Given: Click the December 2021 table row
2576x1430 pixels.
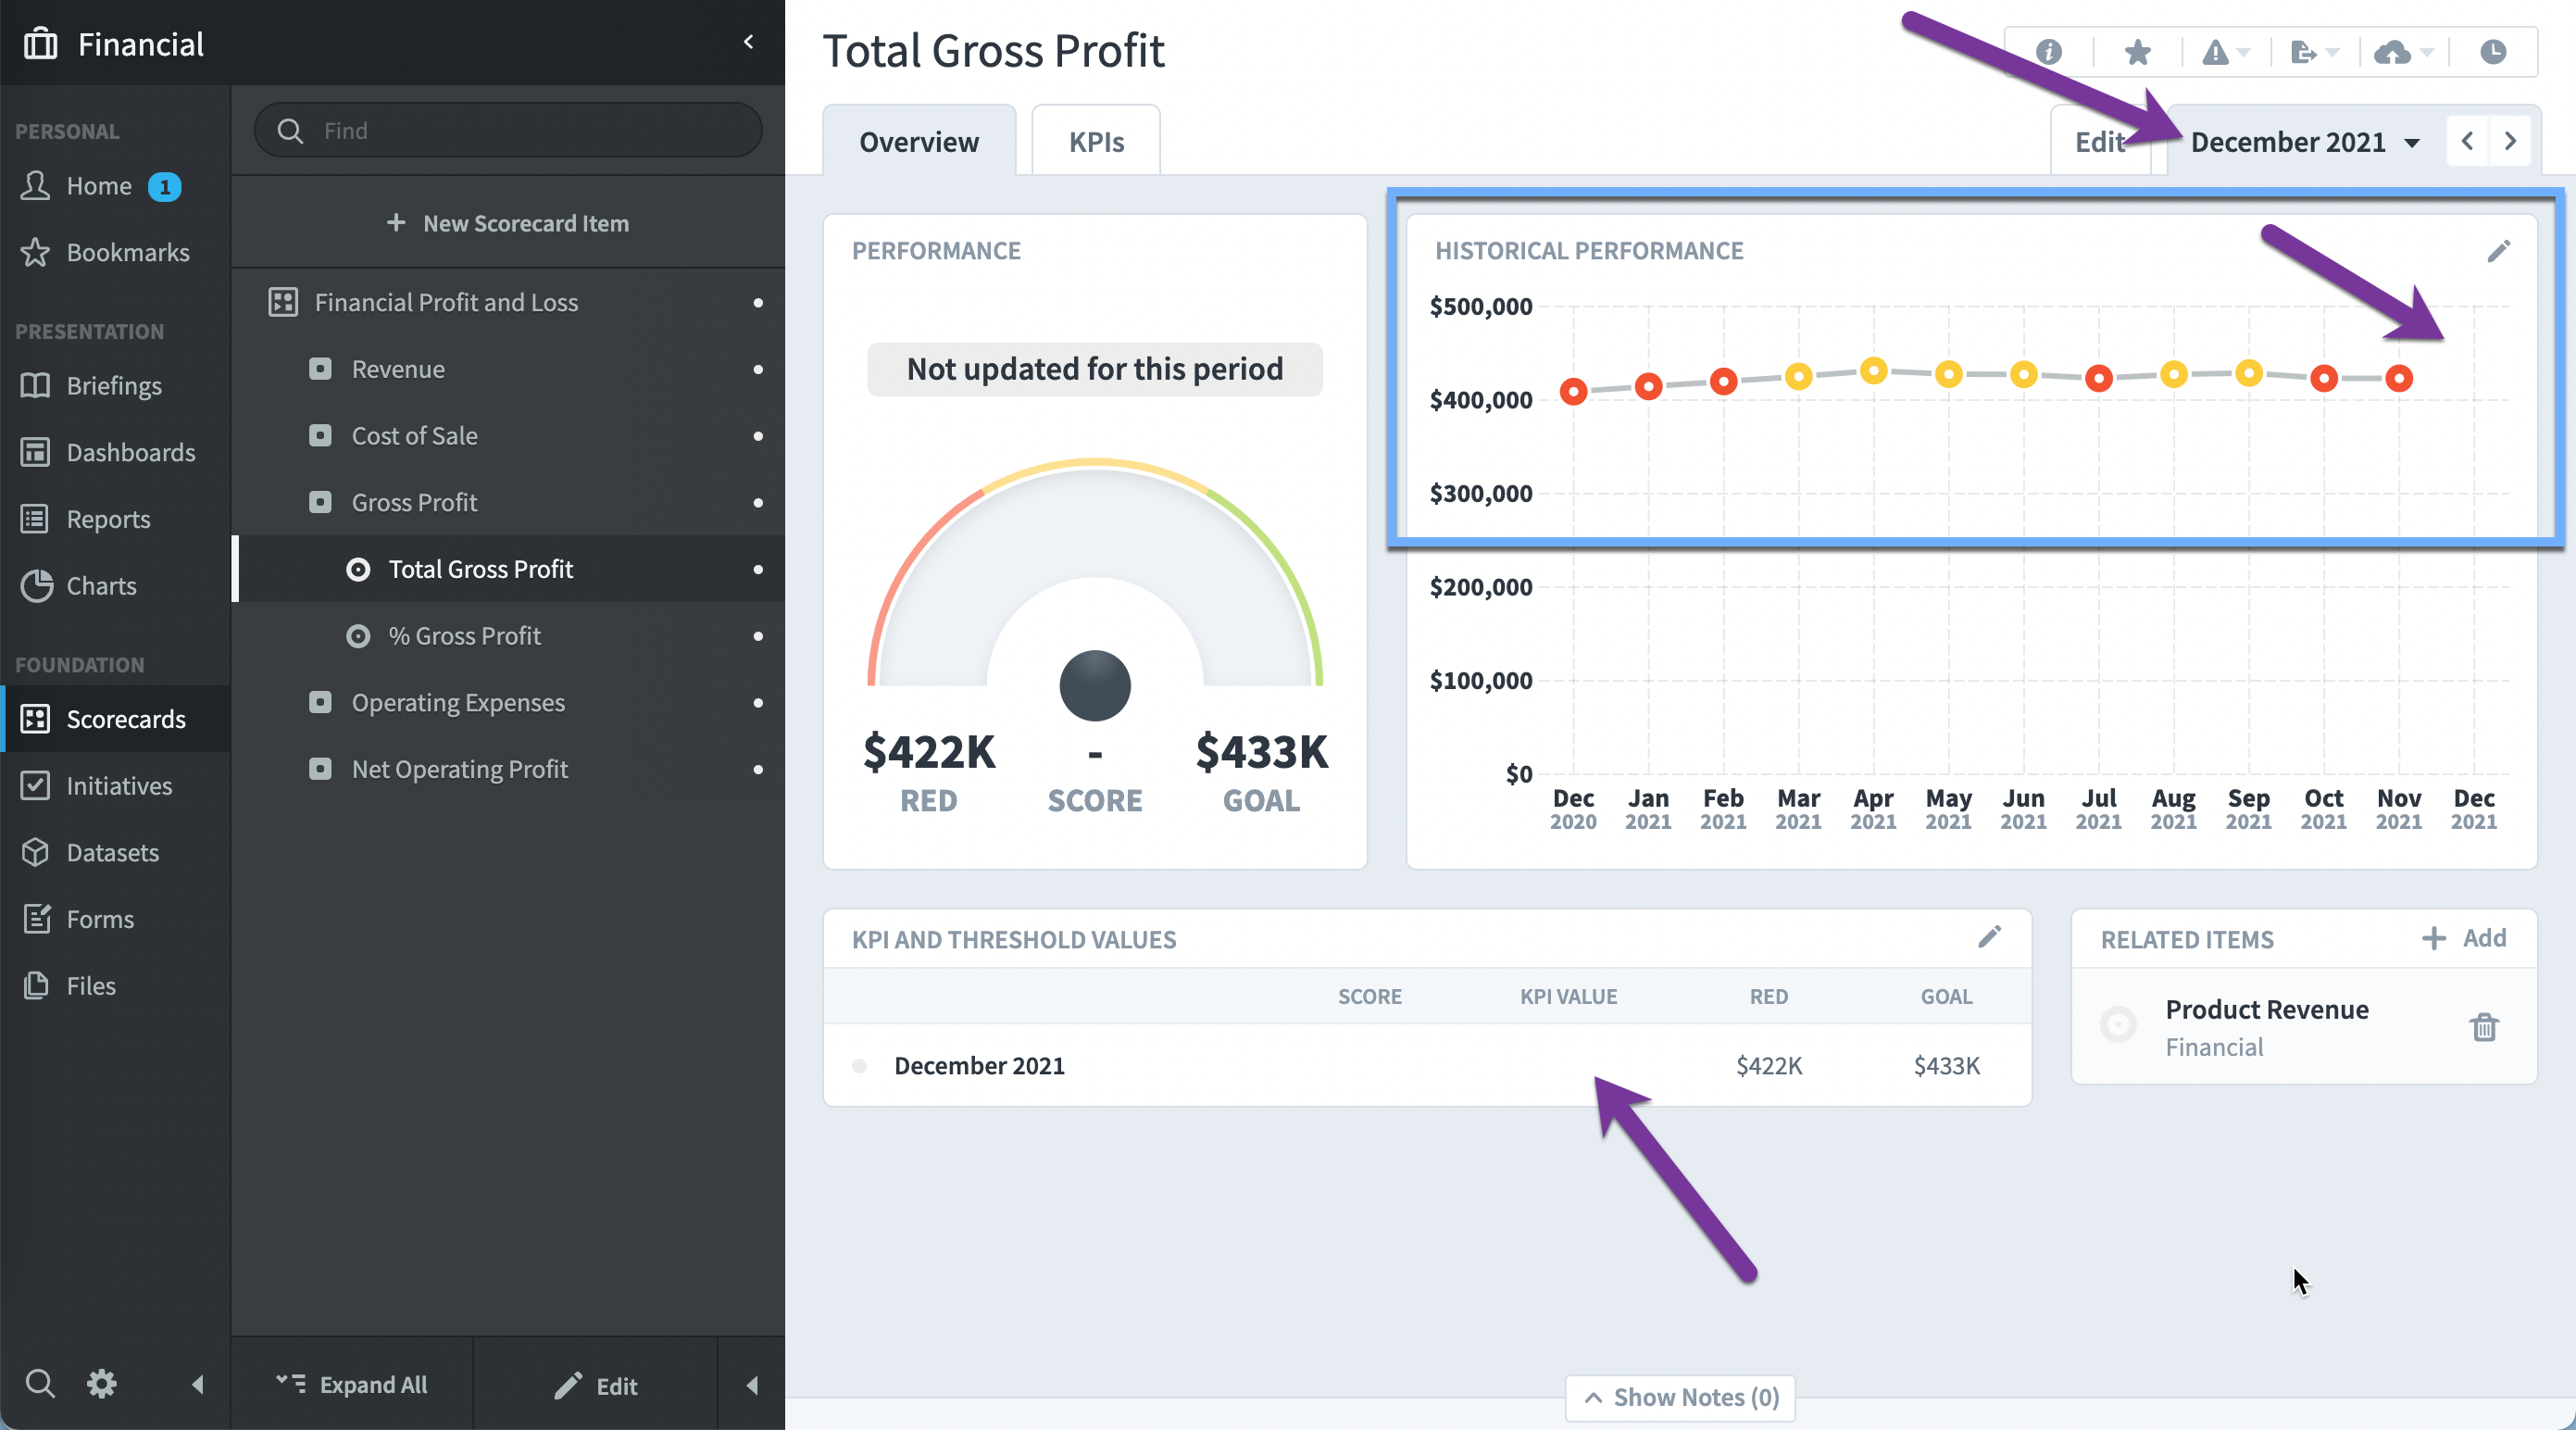Looking at the screenshot, I should (x=1427, y=1065).
